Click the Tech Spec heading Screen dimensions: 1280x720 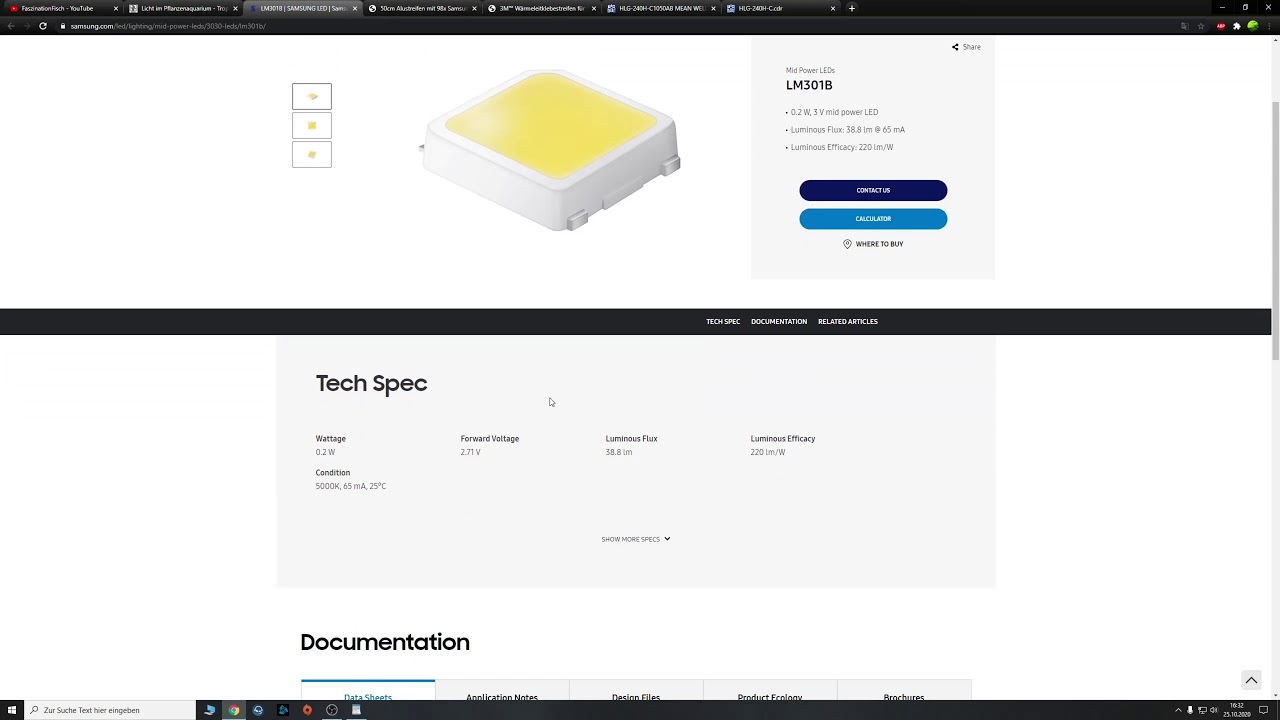tap(371, 384)
